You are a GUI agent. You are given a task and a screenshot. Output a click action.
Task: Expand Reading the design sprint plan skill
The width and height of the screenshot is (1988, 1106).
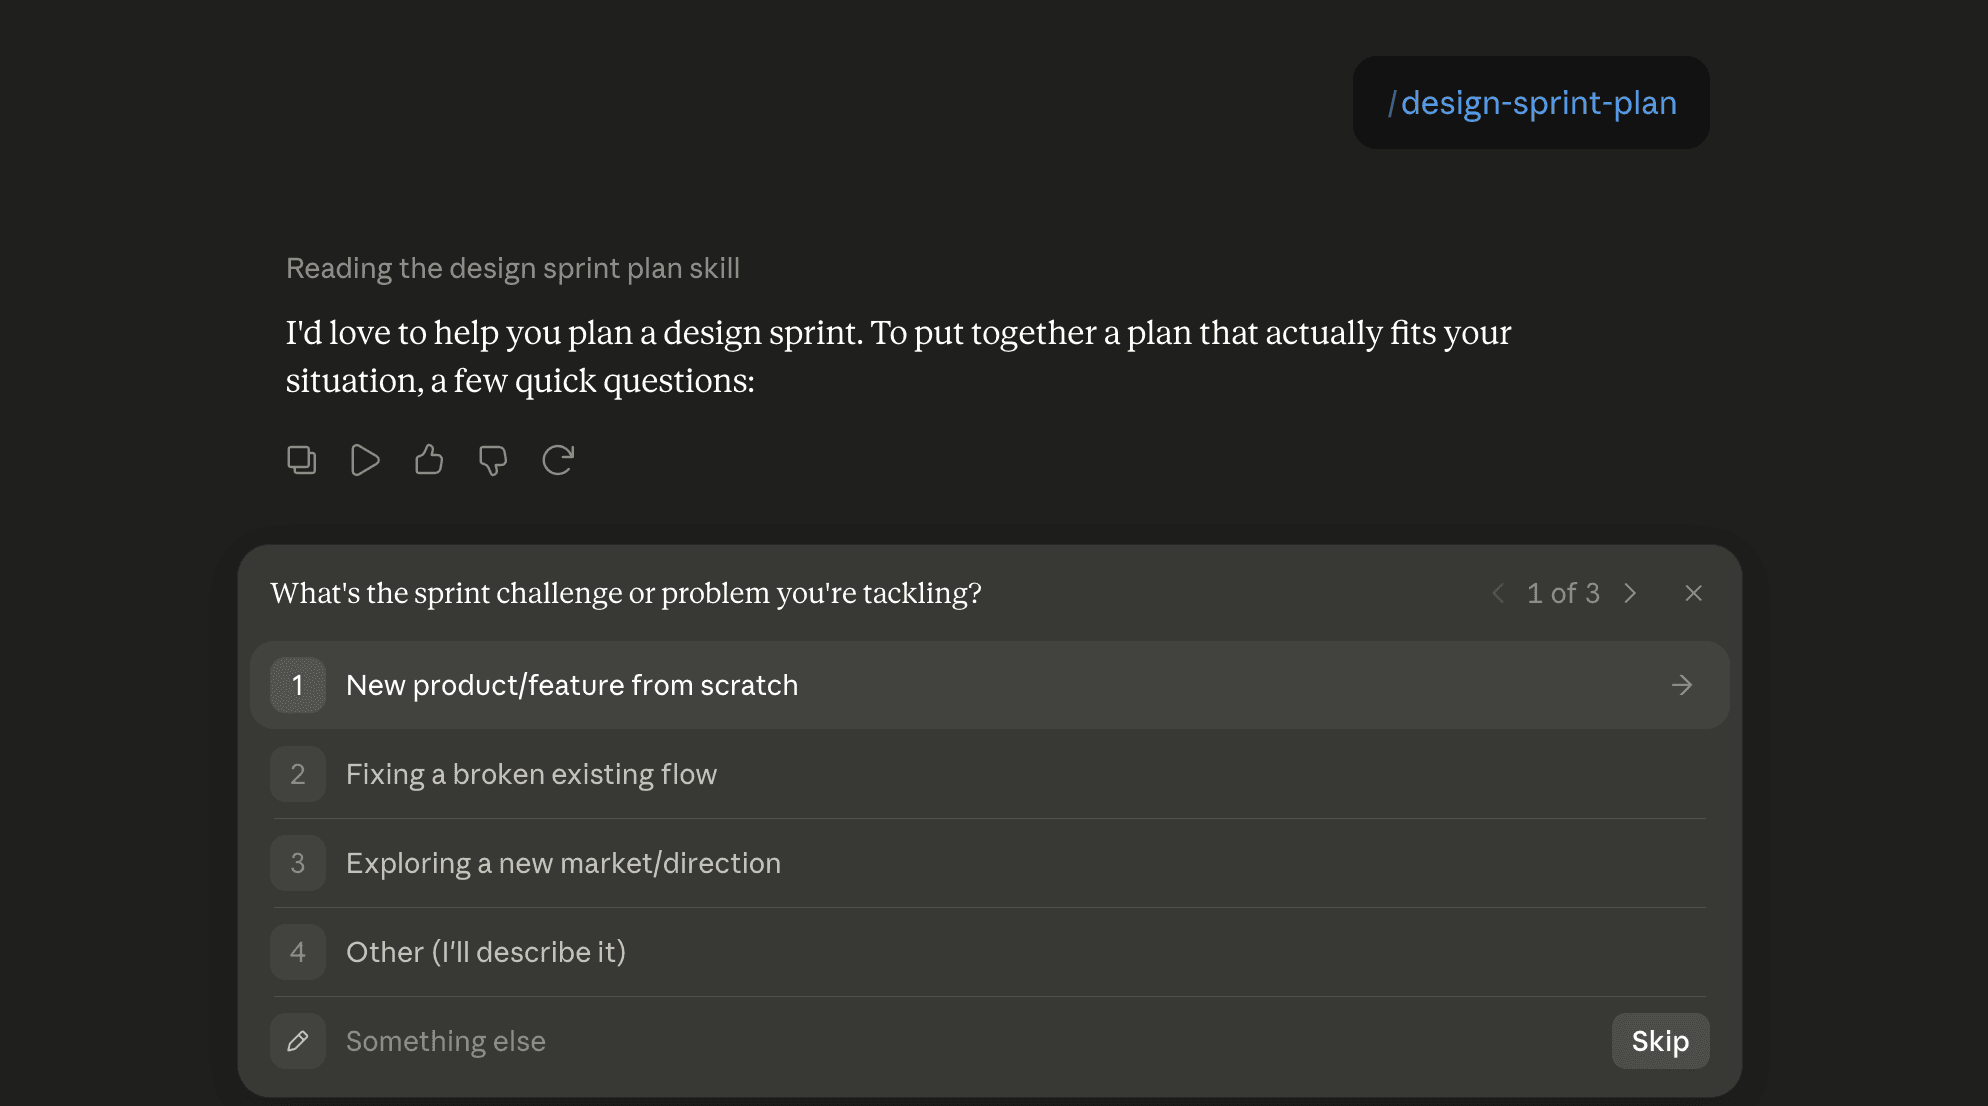513,268
